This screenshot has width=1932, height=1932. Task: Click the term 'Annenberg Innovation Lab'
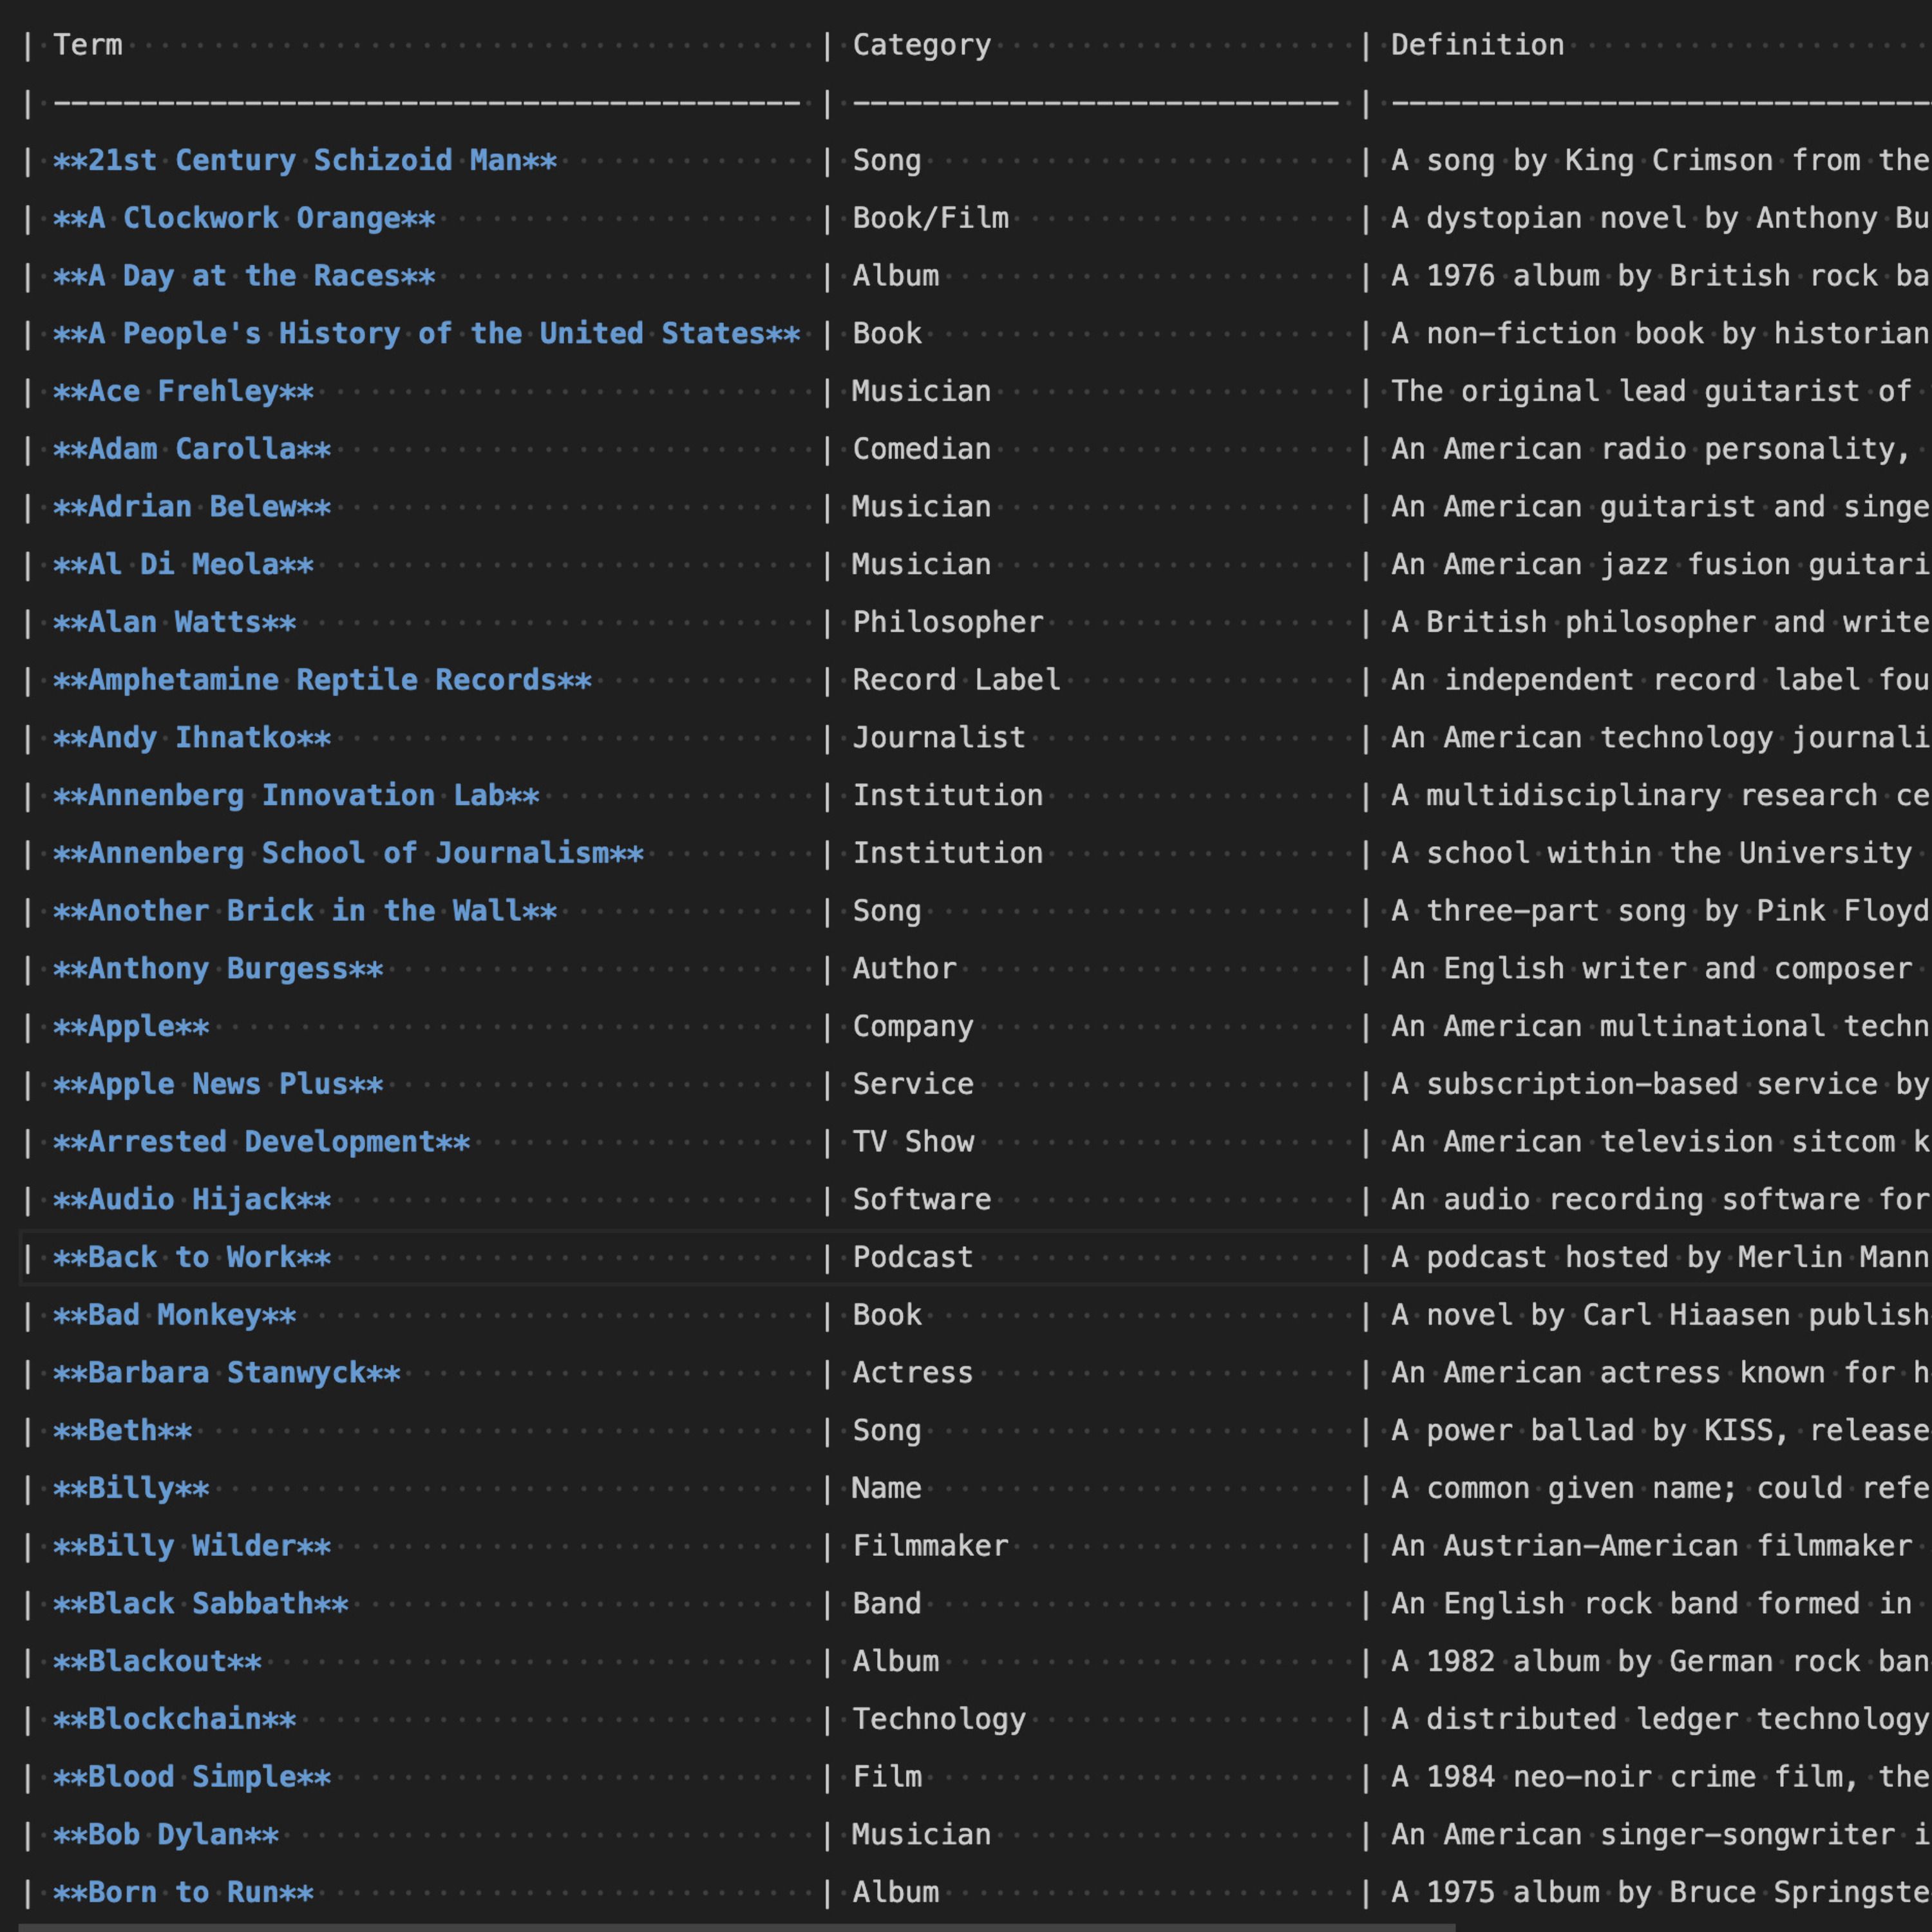pos(296,796)
